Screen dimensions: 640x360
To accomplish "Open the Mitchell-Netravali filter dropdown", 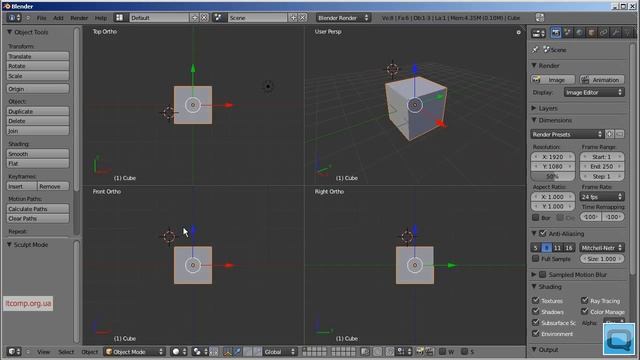I will tap(602, 247).
